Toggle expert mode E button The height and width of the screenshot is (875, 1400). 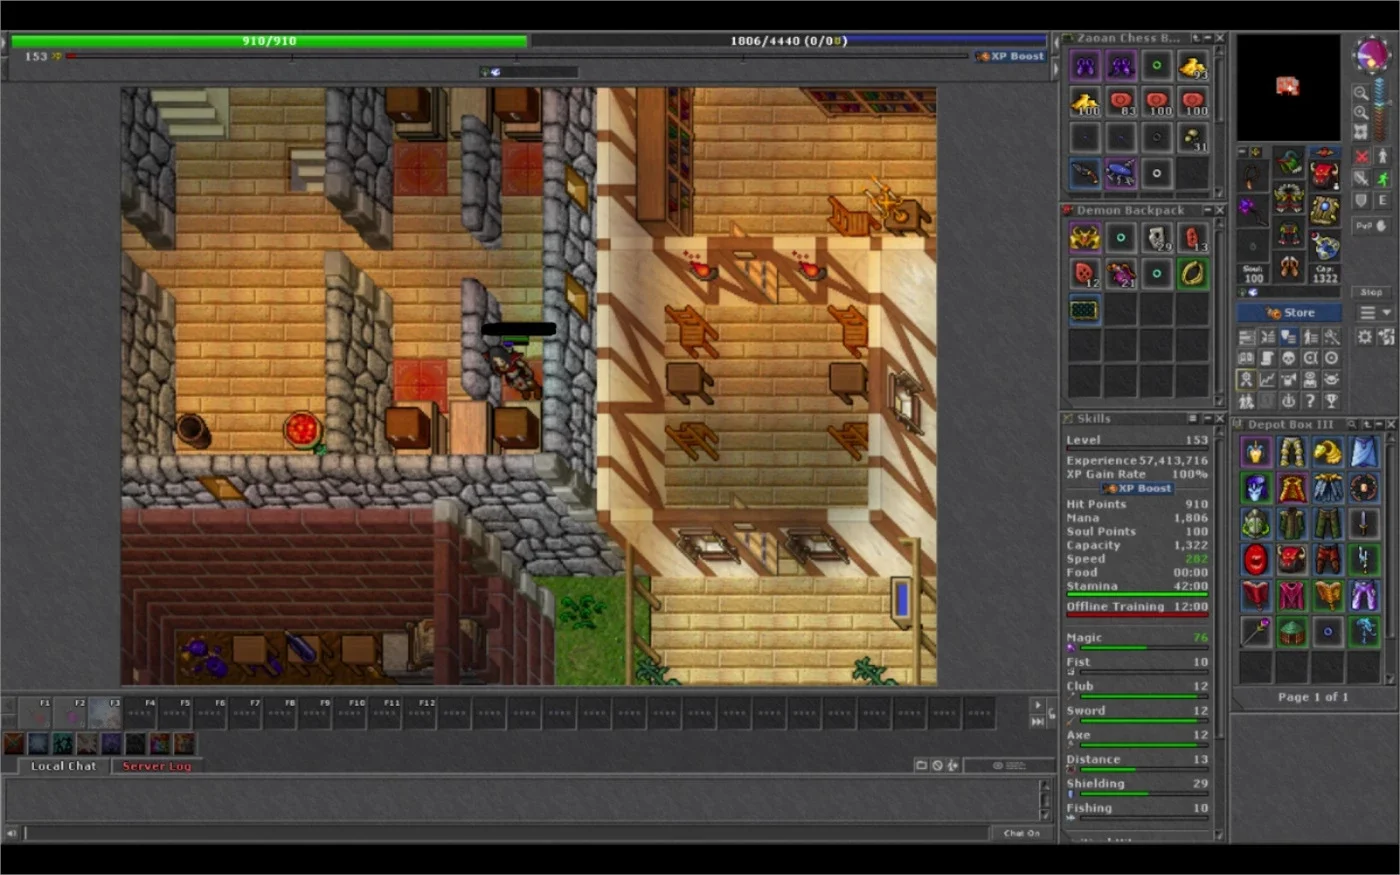(1383, 200)
